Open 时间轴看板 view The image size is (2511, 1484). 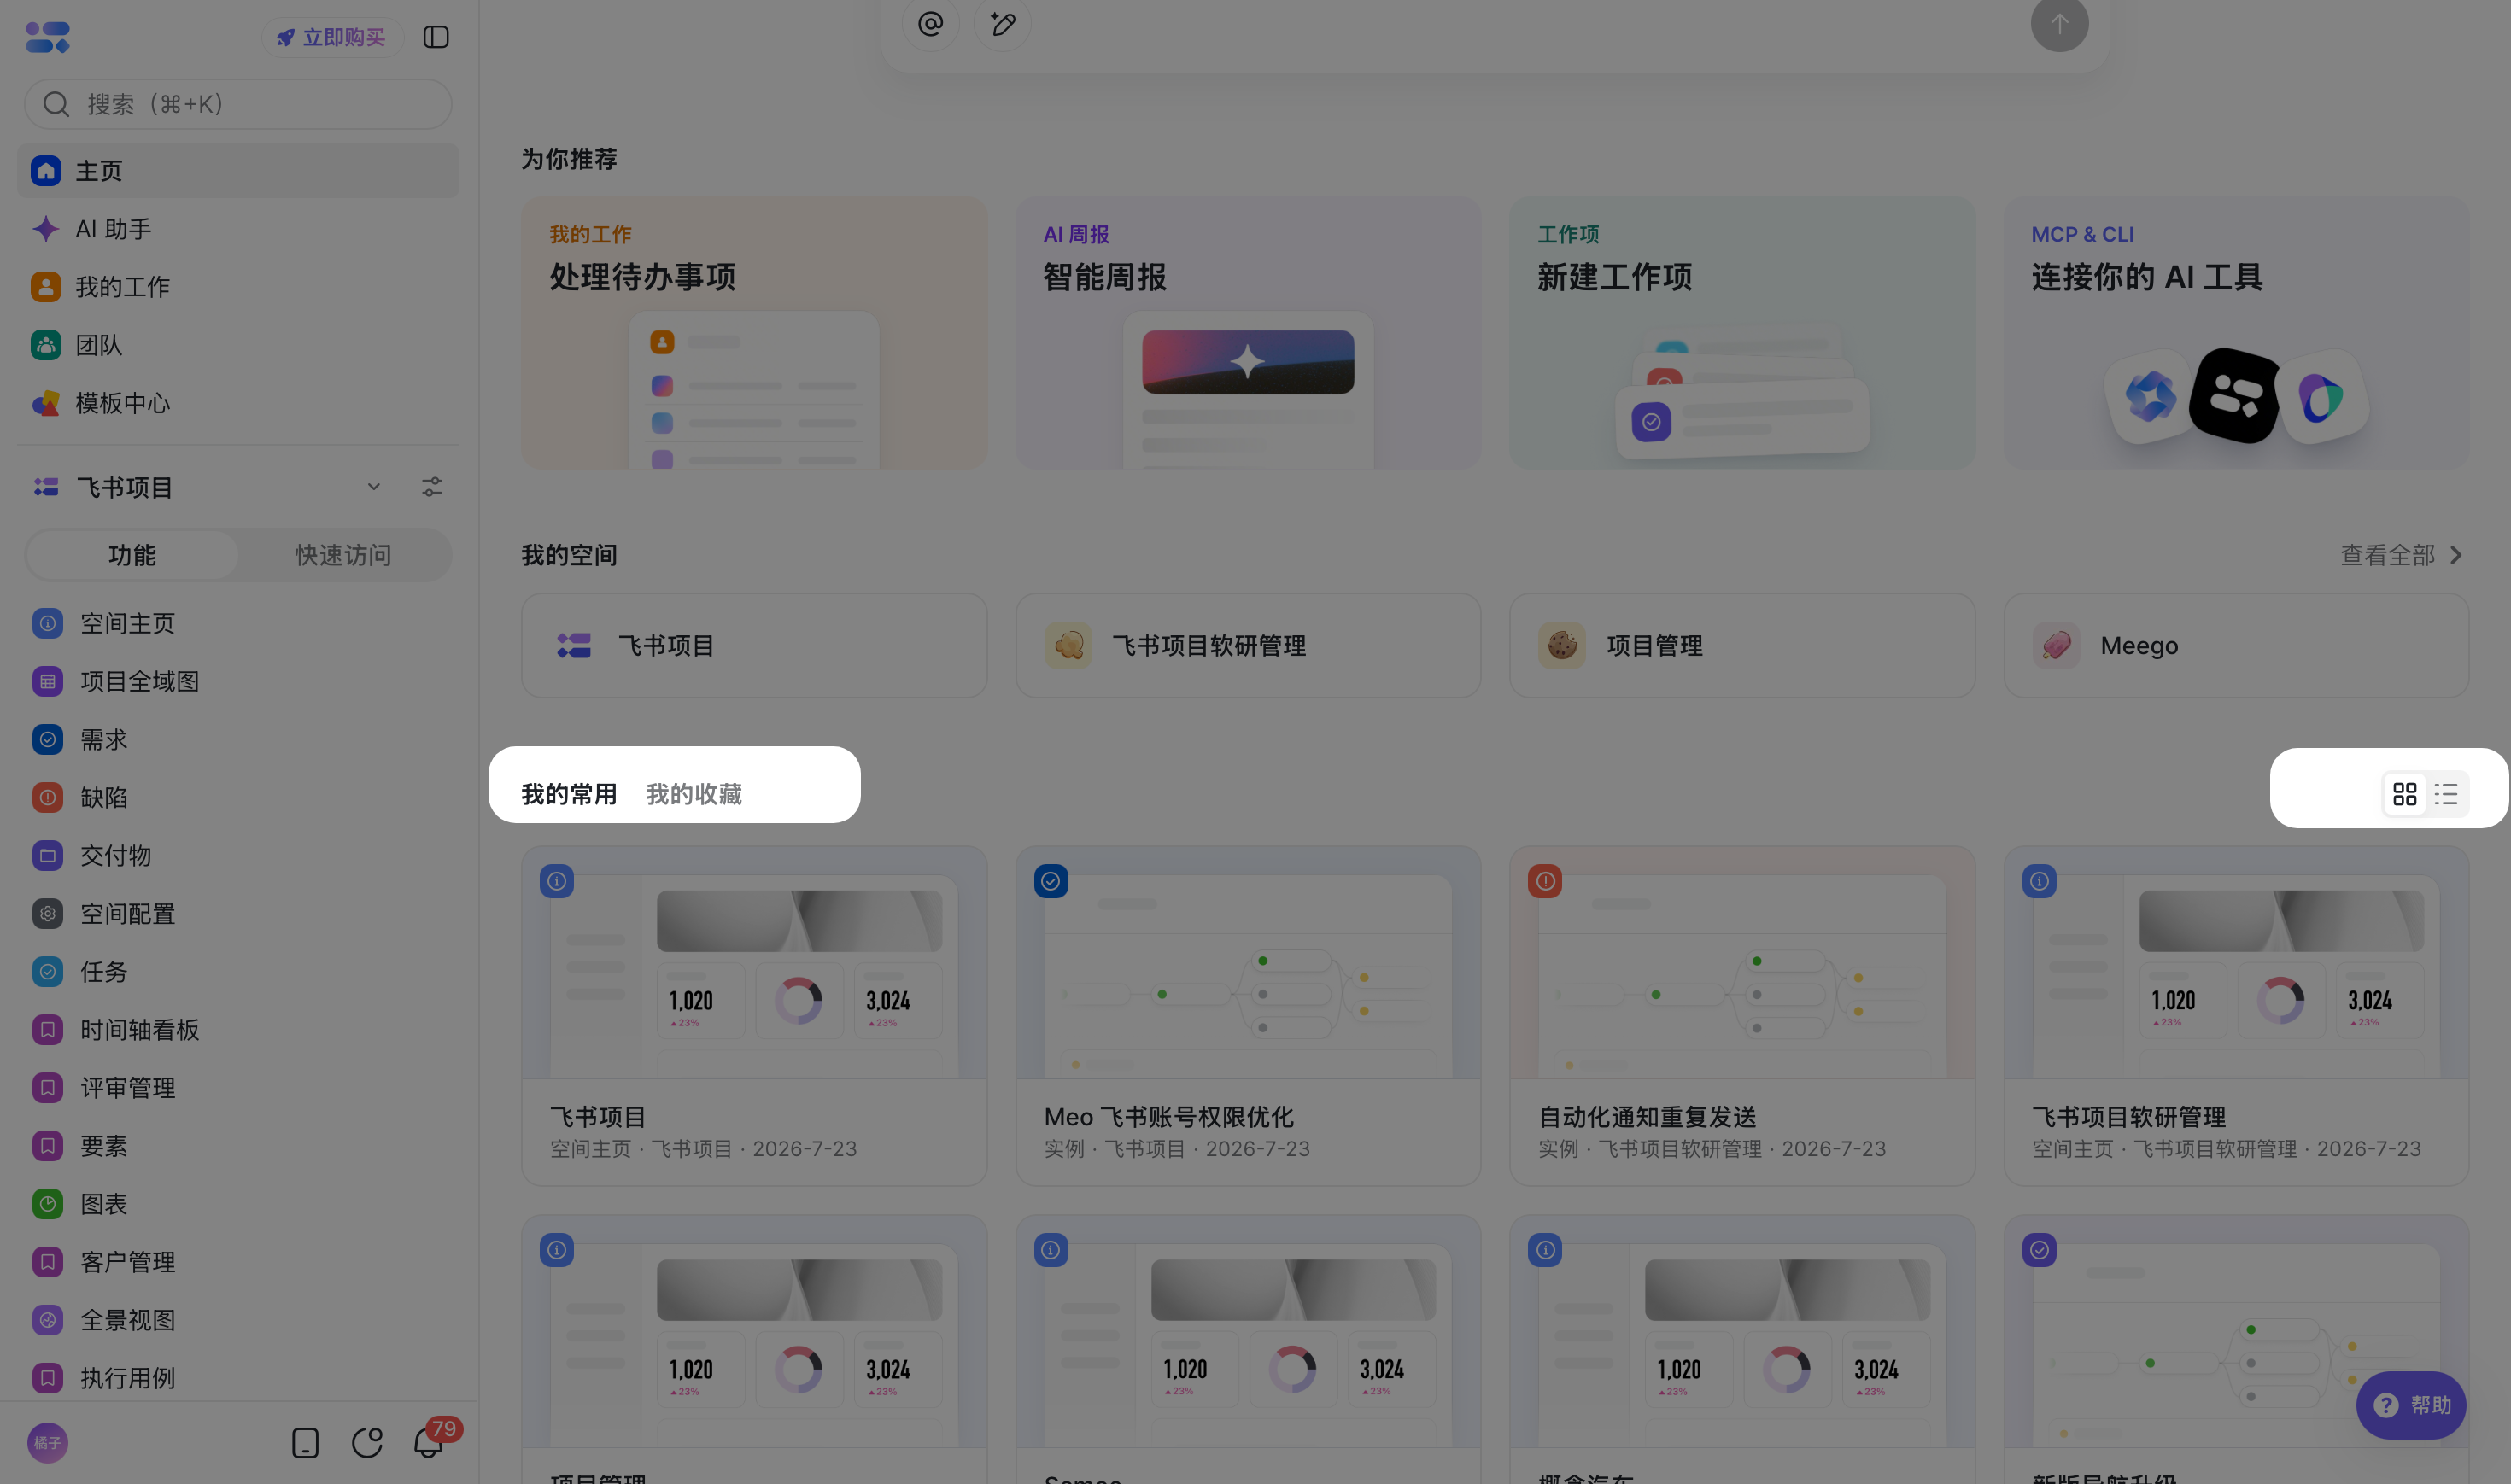coord(238,1029)
